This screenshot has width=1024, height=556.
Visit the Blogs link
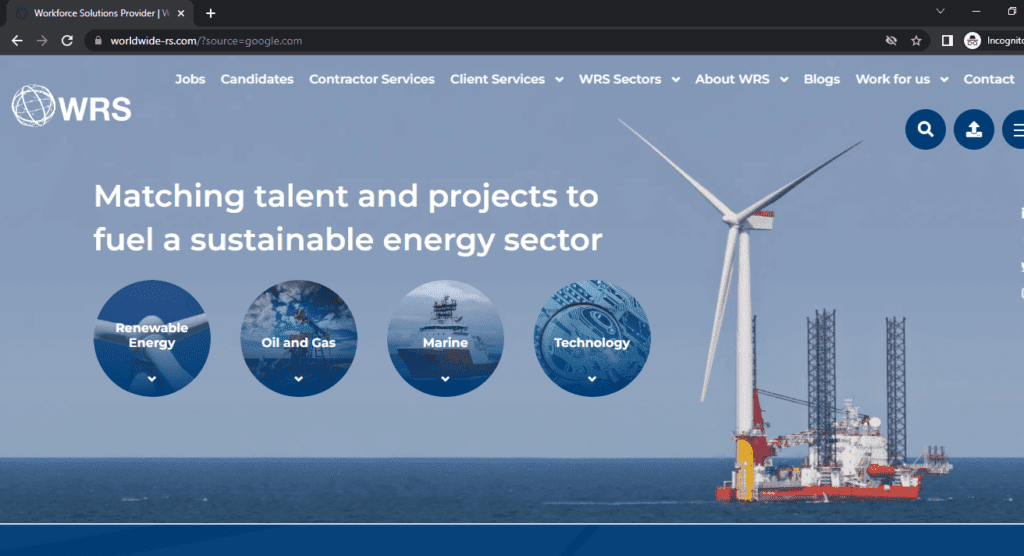pyautogui.click(x=821, y=79)
